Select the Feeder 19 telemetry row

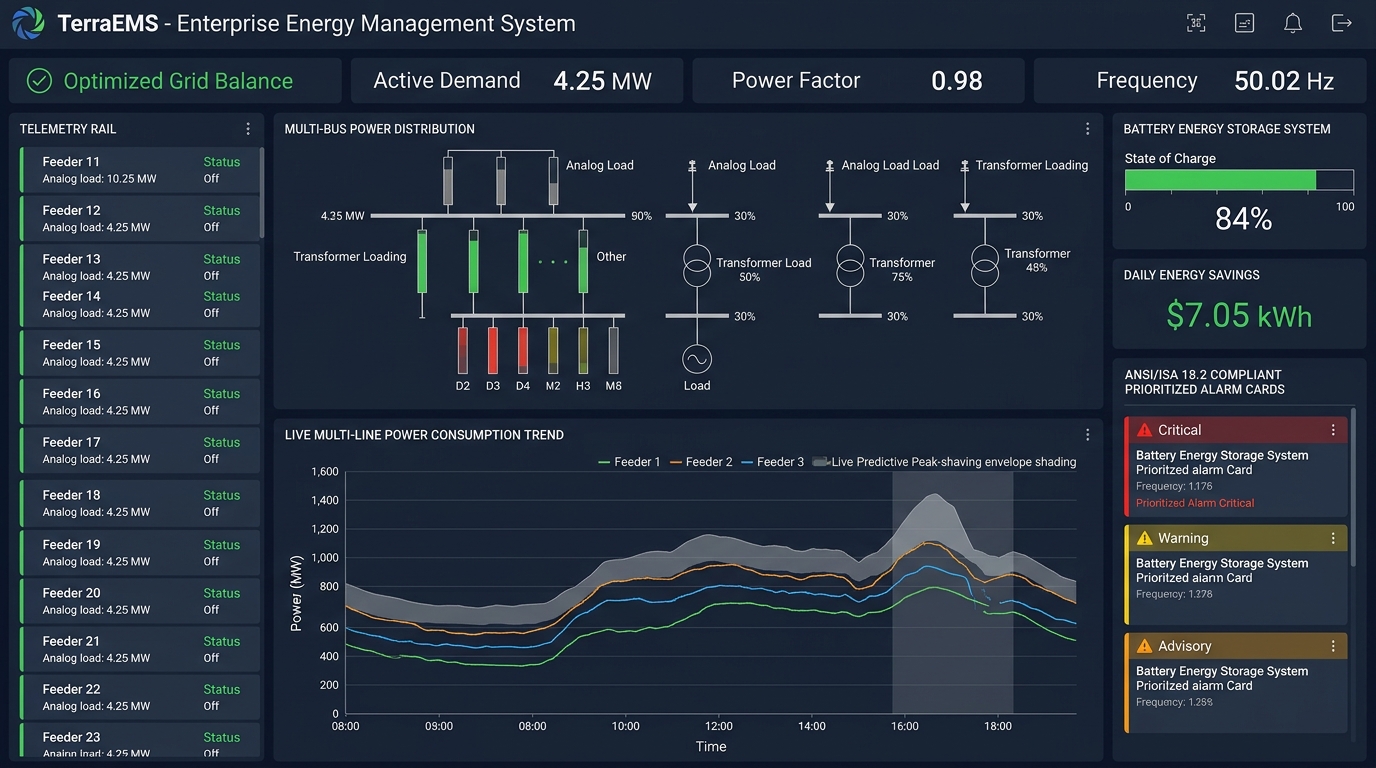pos(140,553)
